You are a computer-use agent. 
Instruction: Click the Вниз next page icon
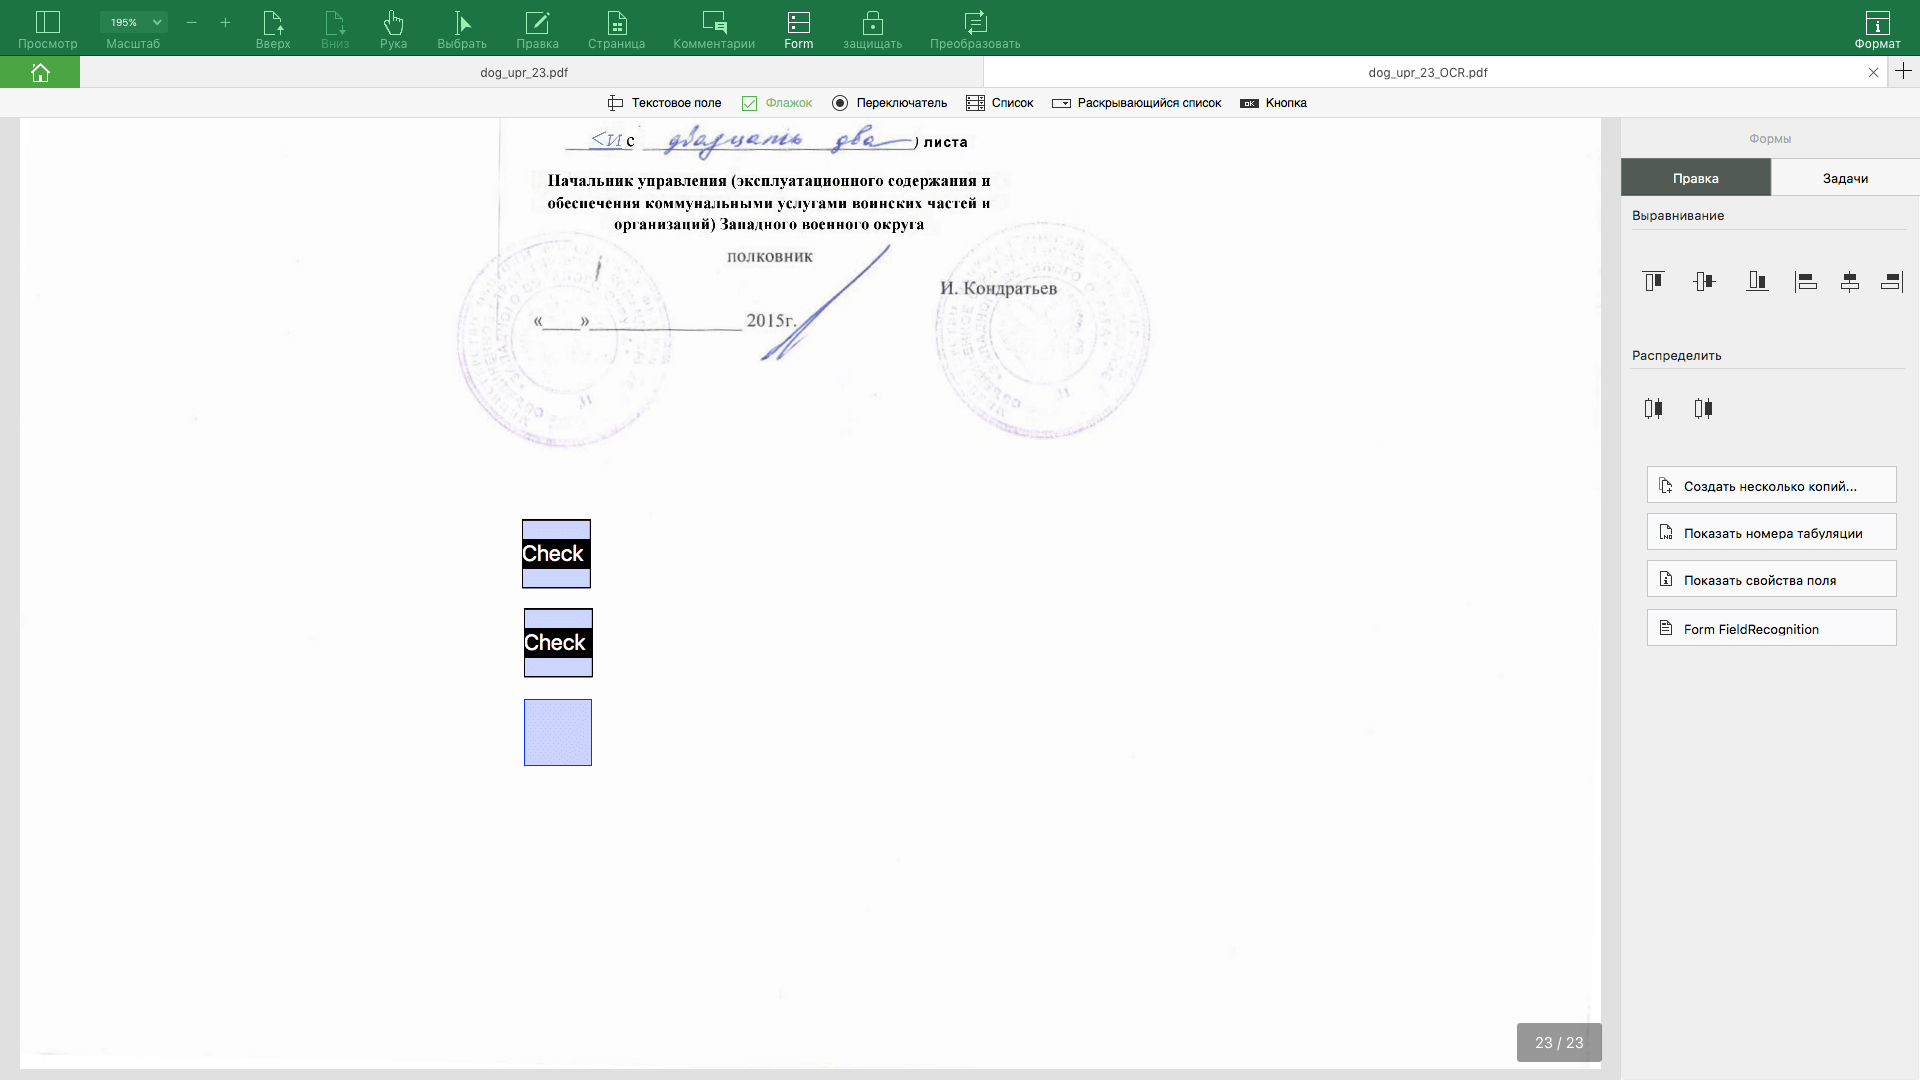pos(335,29)
